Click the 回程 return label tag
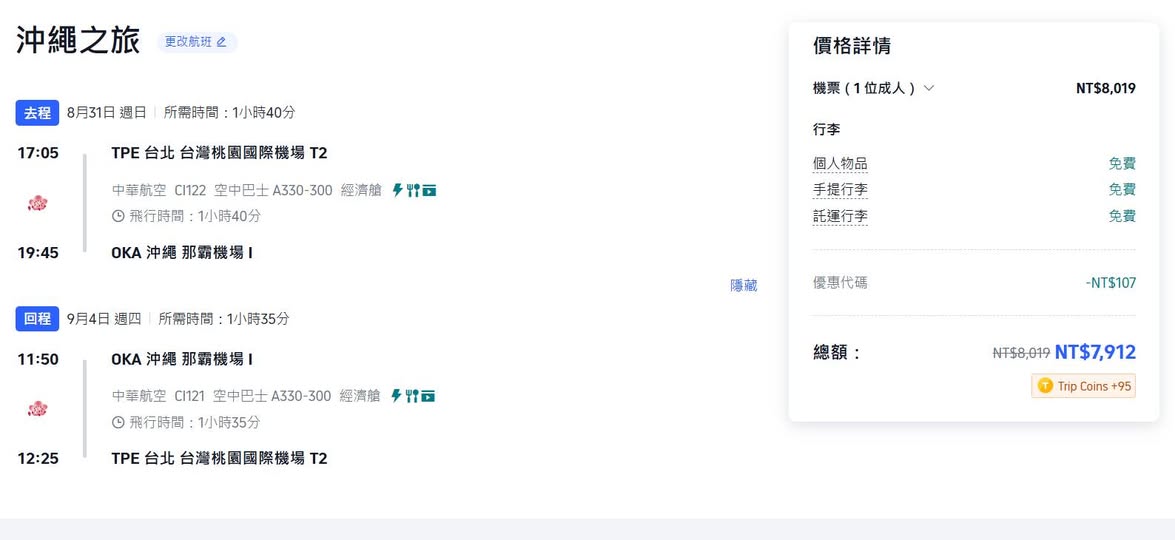 click(x=37, y=319)
